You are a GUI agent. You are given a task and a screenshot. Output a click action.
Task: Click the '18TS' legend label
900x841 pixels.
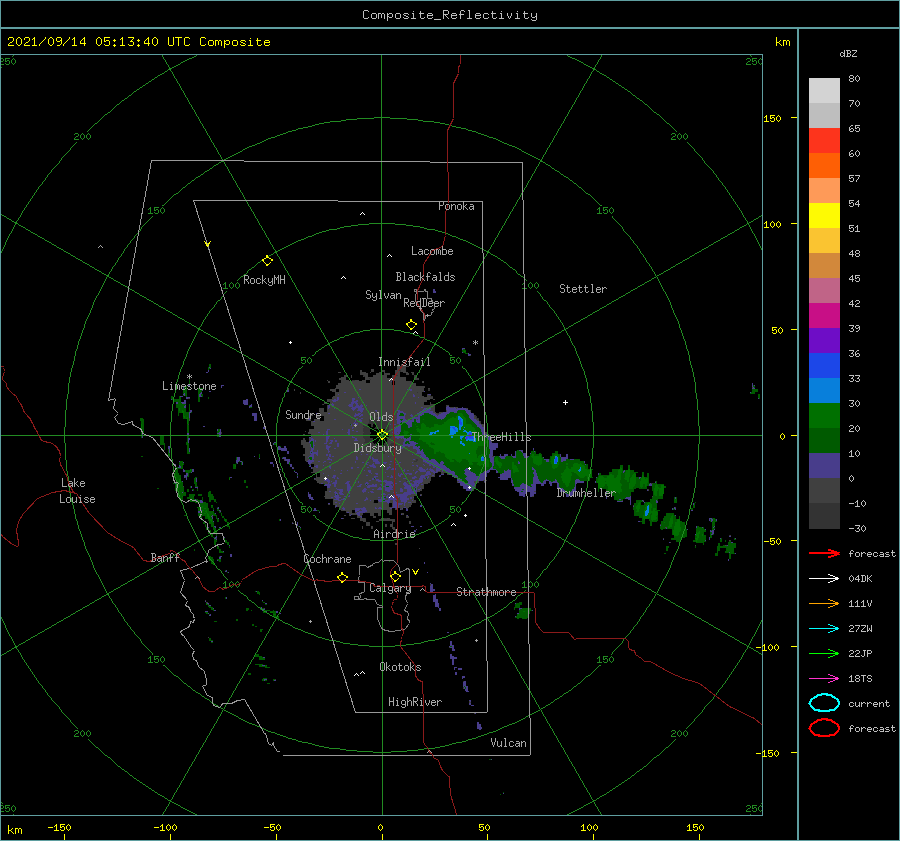pyautogui.click(x=860, y=679)
